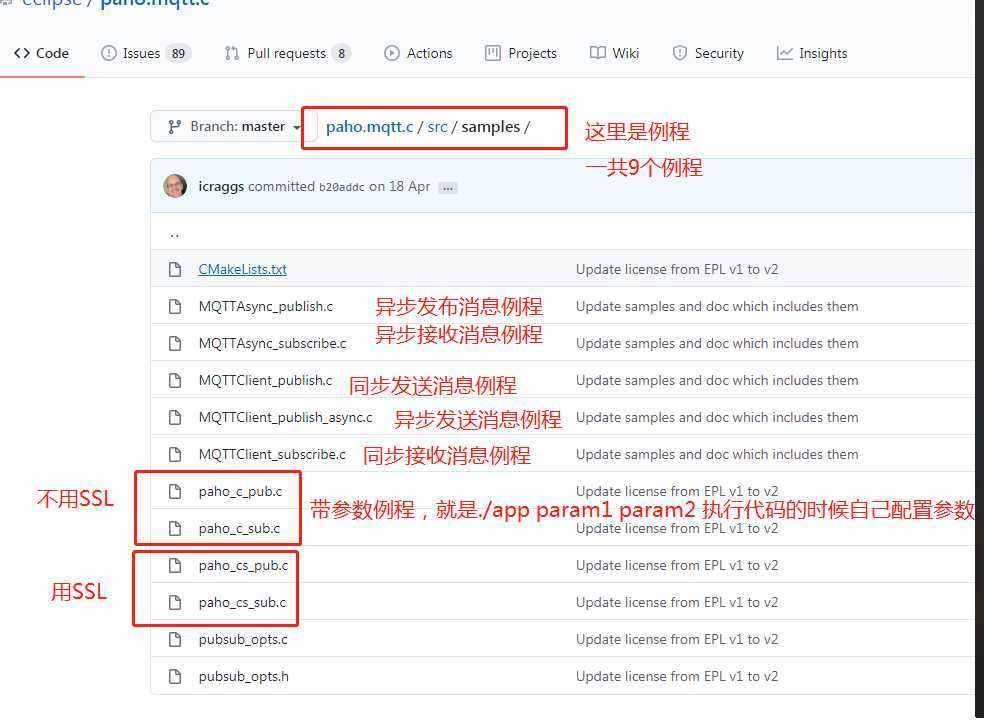984x720 pixels.
Task: Click file icon beside pubsub_opts.h
Action: [x=175, y=677]
